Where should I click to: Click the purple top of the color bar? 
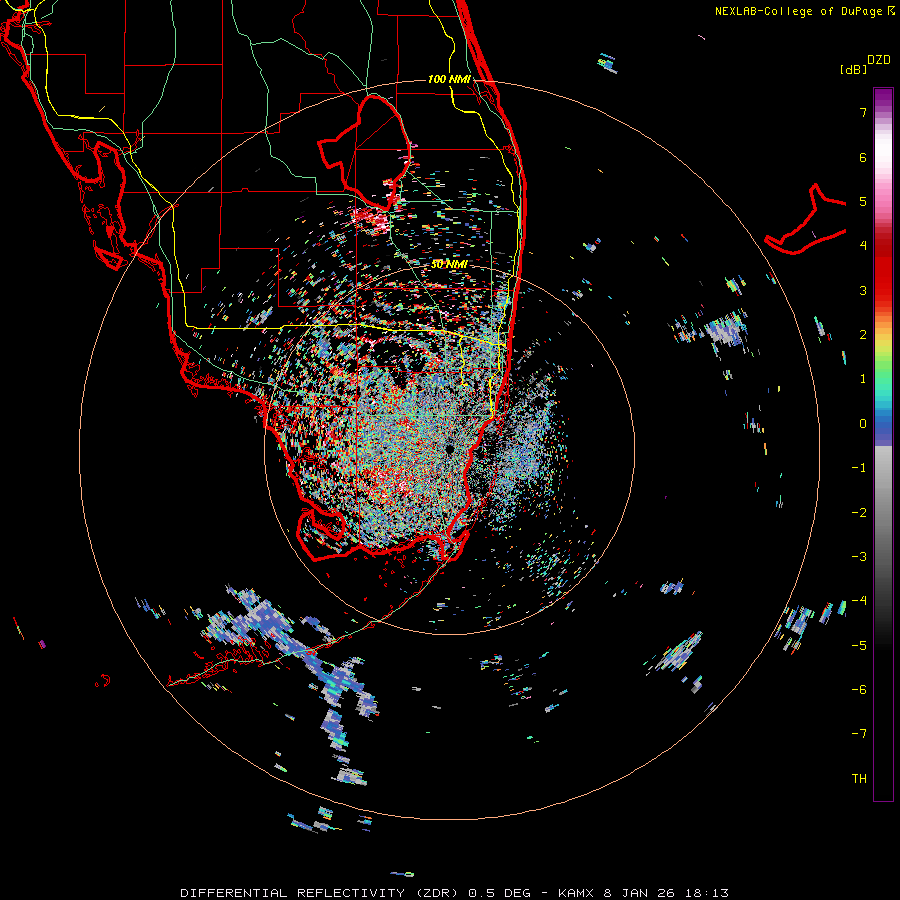(x=883, y=98)
